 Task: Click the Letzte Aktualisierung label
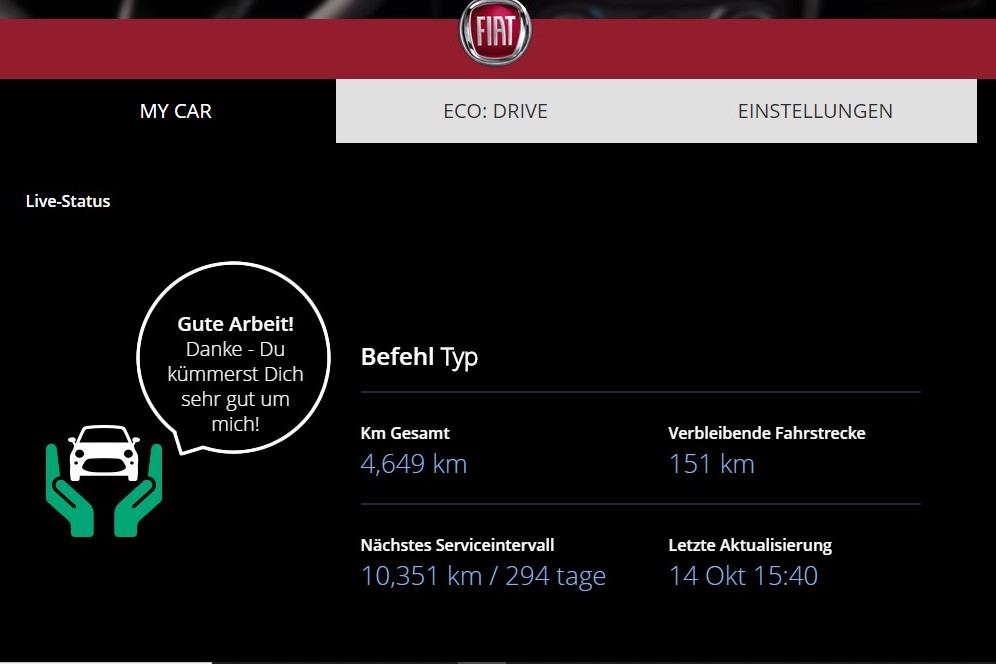click(x=750, y=545)
